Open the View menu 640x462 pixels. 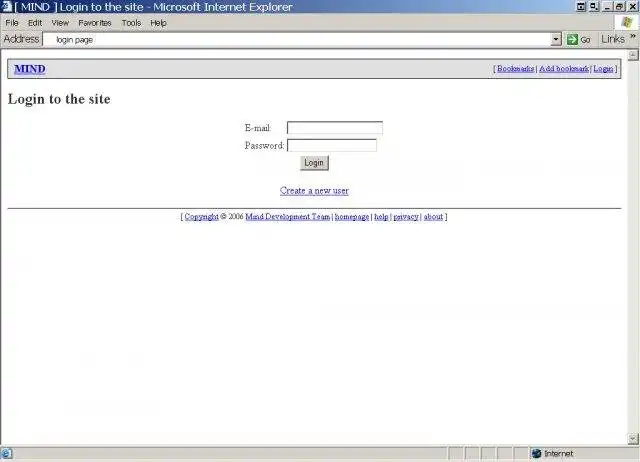point(60,23)
